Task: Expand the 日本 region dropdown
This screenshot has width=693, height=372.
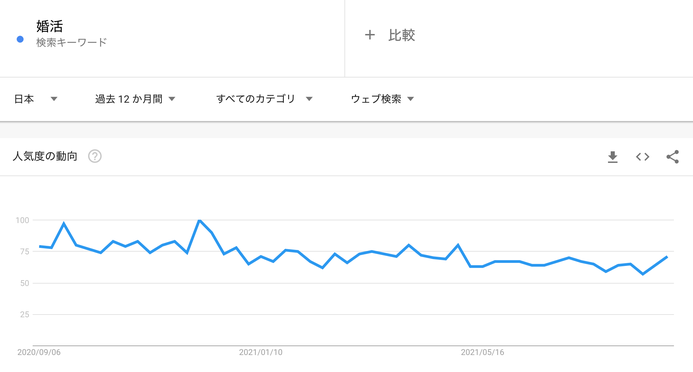Action: [x=35, y=99]
